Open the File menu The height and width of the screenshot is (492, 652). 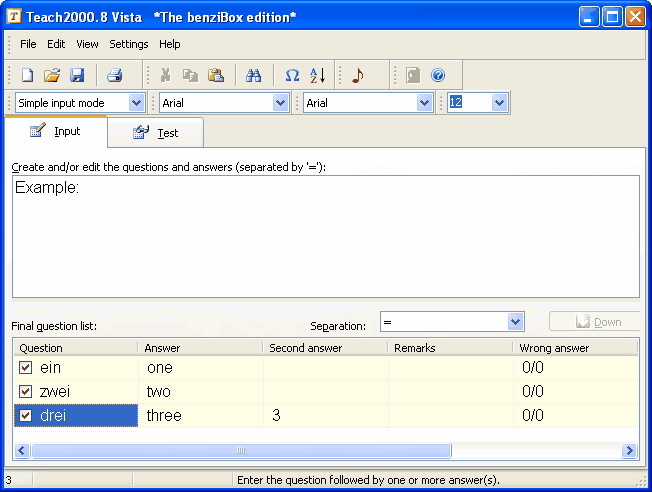(x=28, y=44)
